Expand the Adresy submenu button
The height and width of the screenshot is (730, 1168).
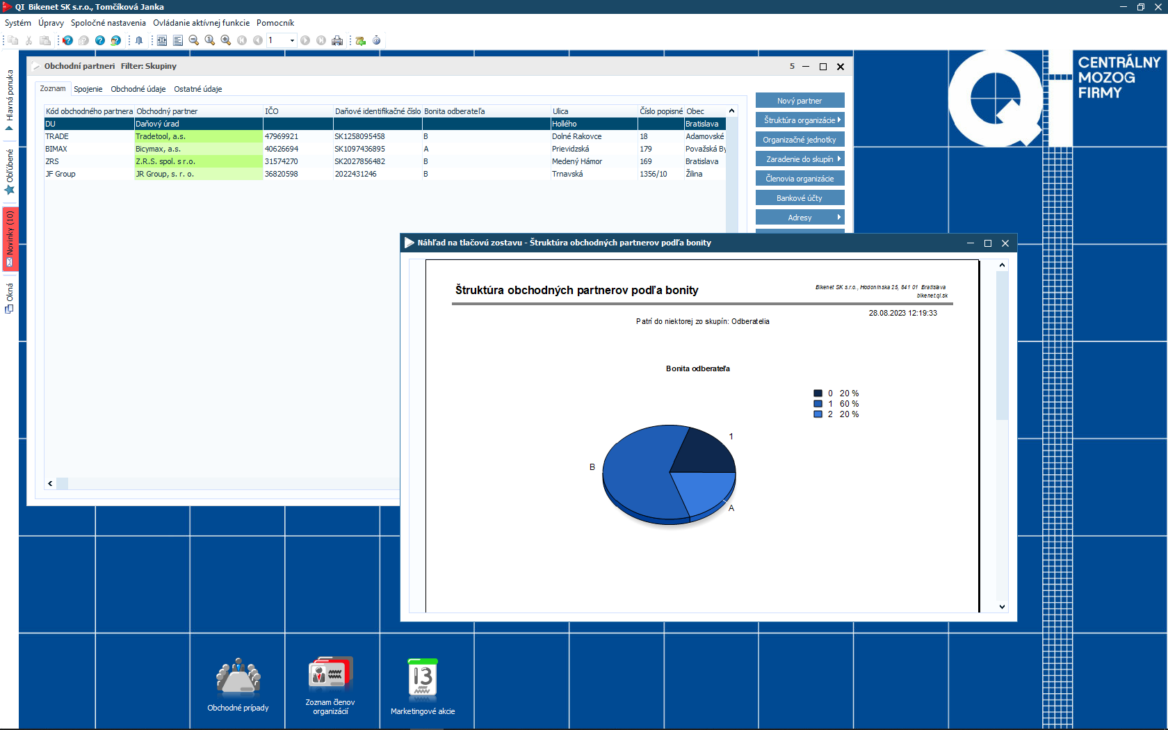point(800,217)
